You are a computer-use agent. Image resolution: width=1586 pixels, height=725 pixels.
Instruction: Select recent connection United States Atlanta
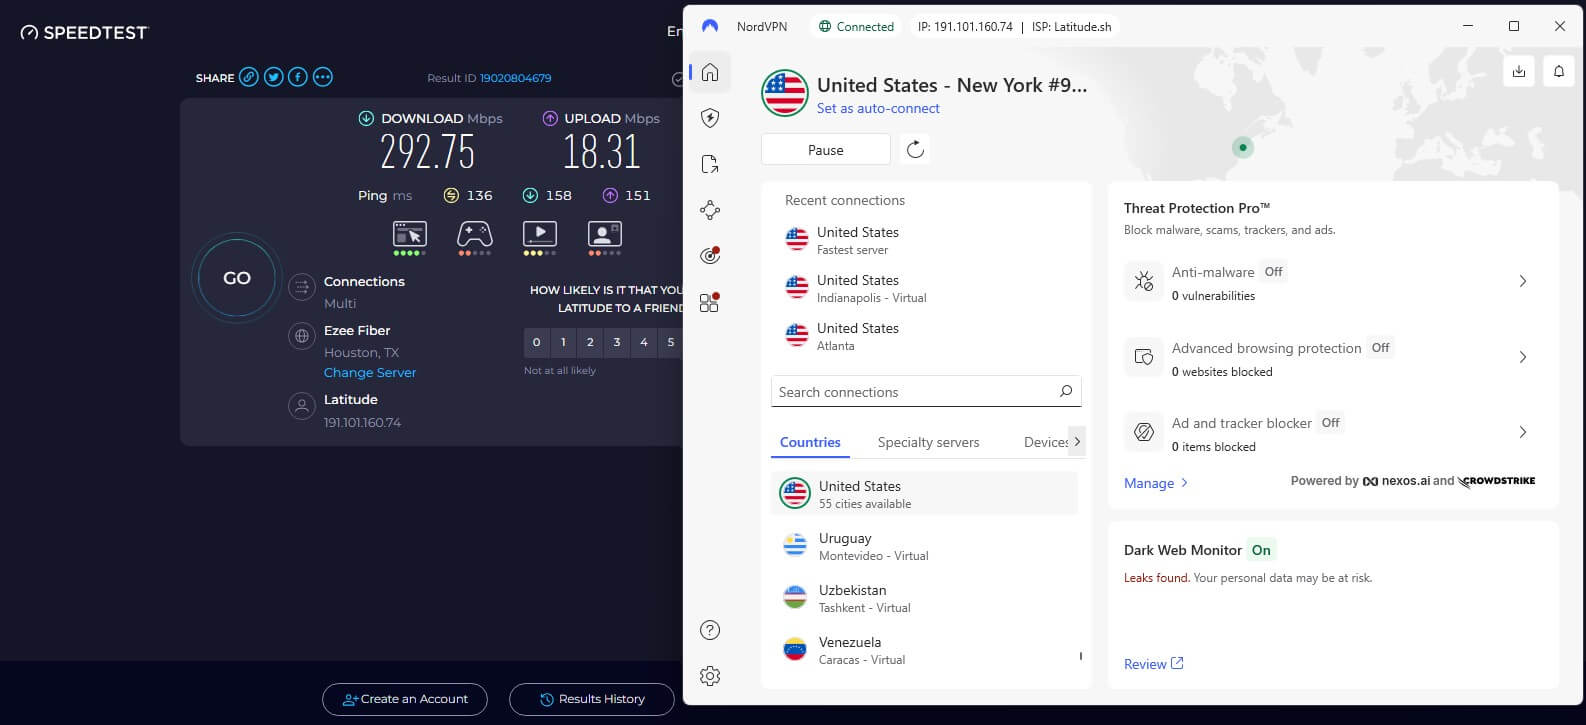pyautogui.click(x=926, y=336)
